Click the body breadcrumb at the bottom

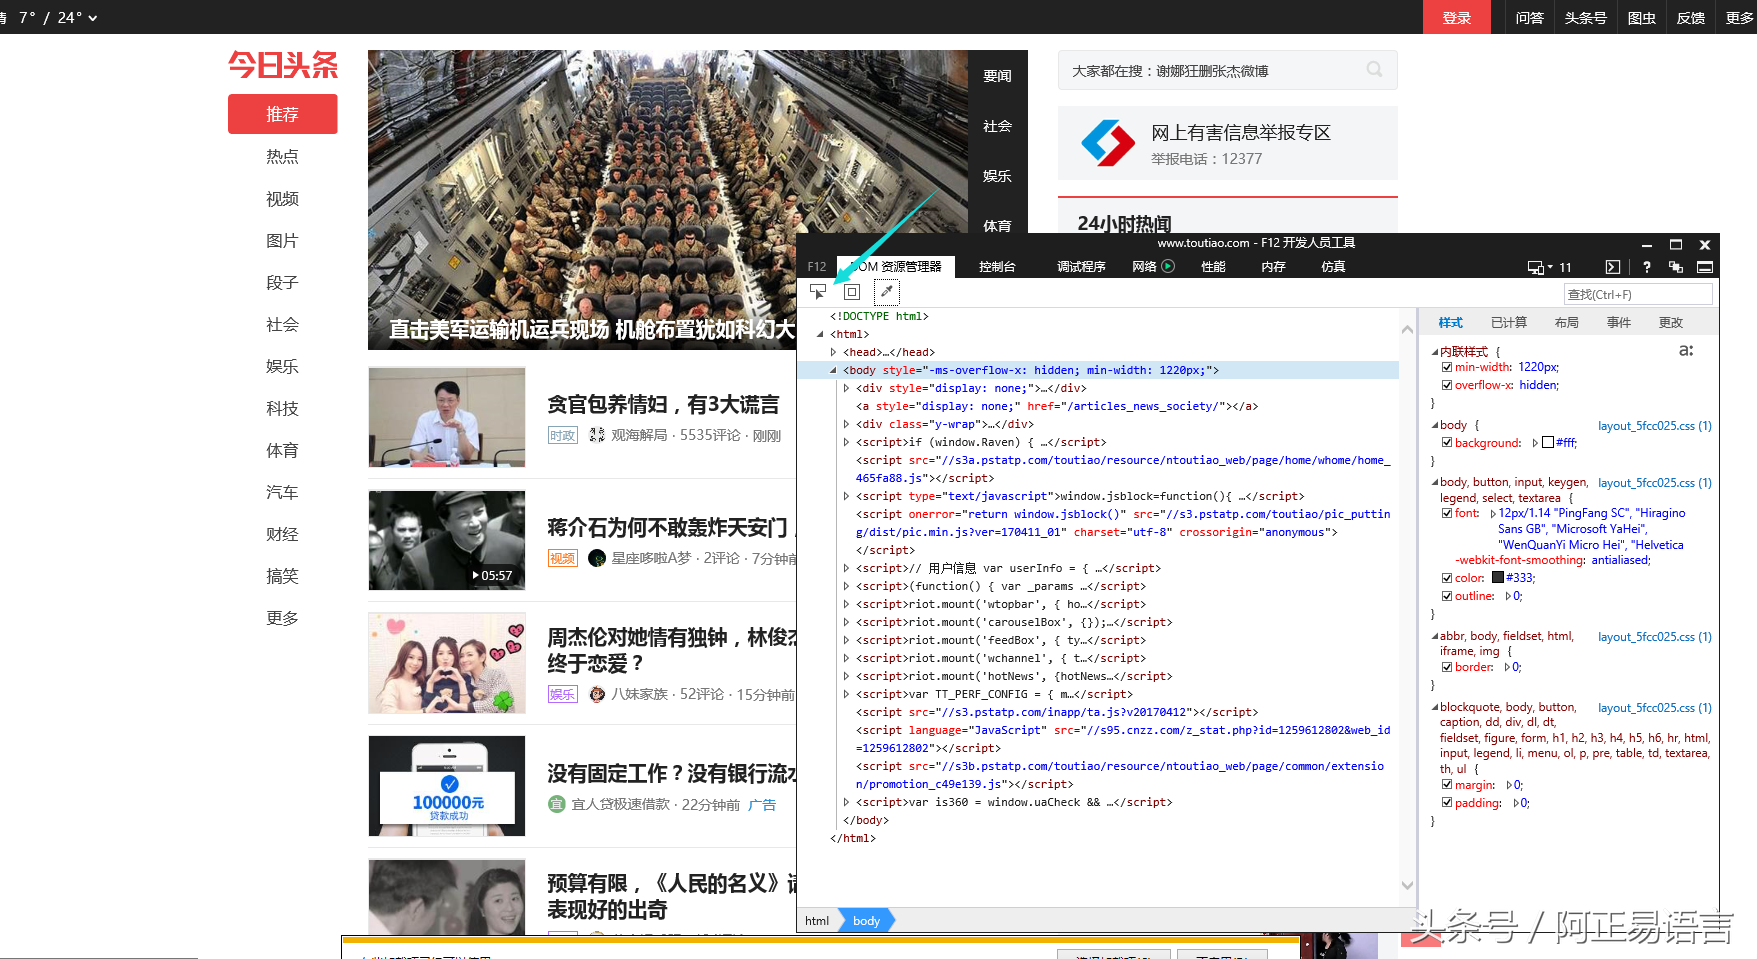[x=866, y=921]
